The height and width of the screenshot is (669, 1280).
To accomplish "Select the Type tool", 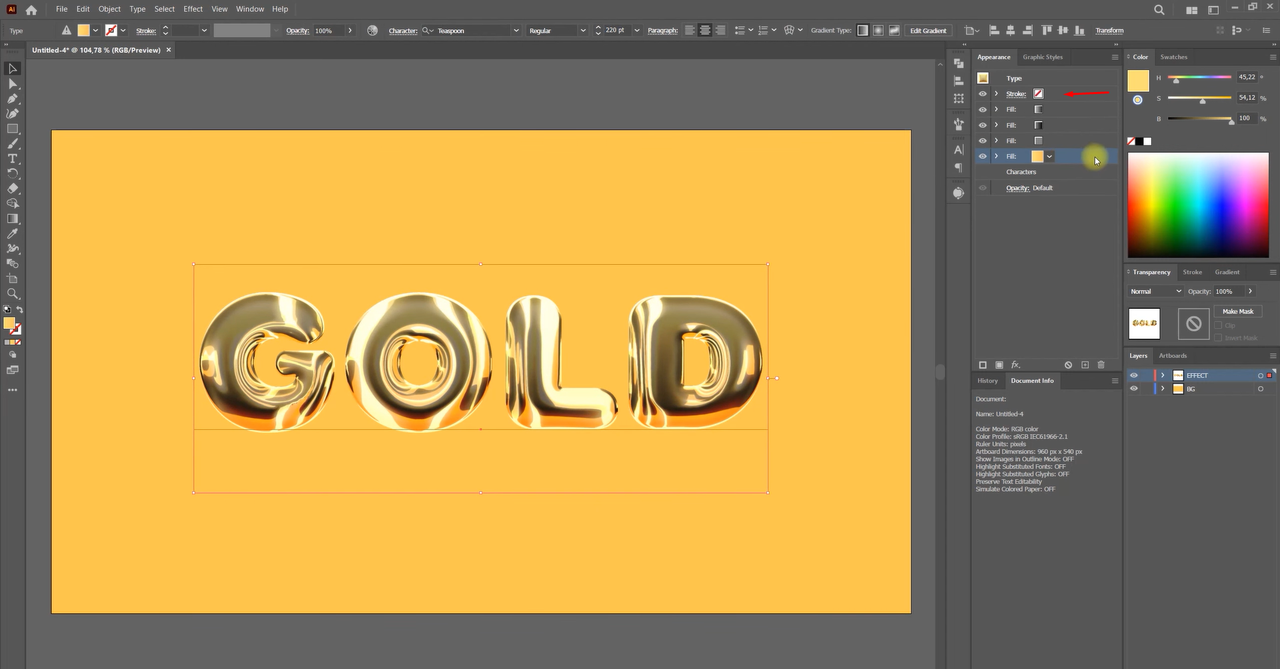I will click(x=13, y=159).
